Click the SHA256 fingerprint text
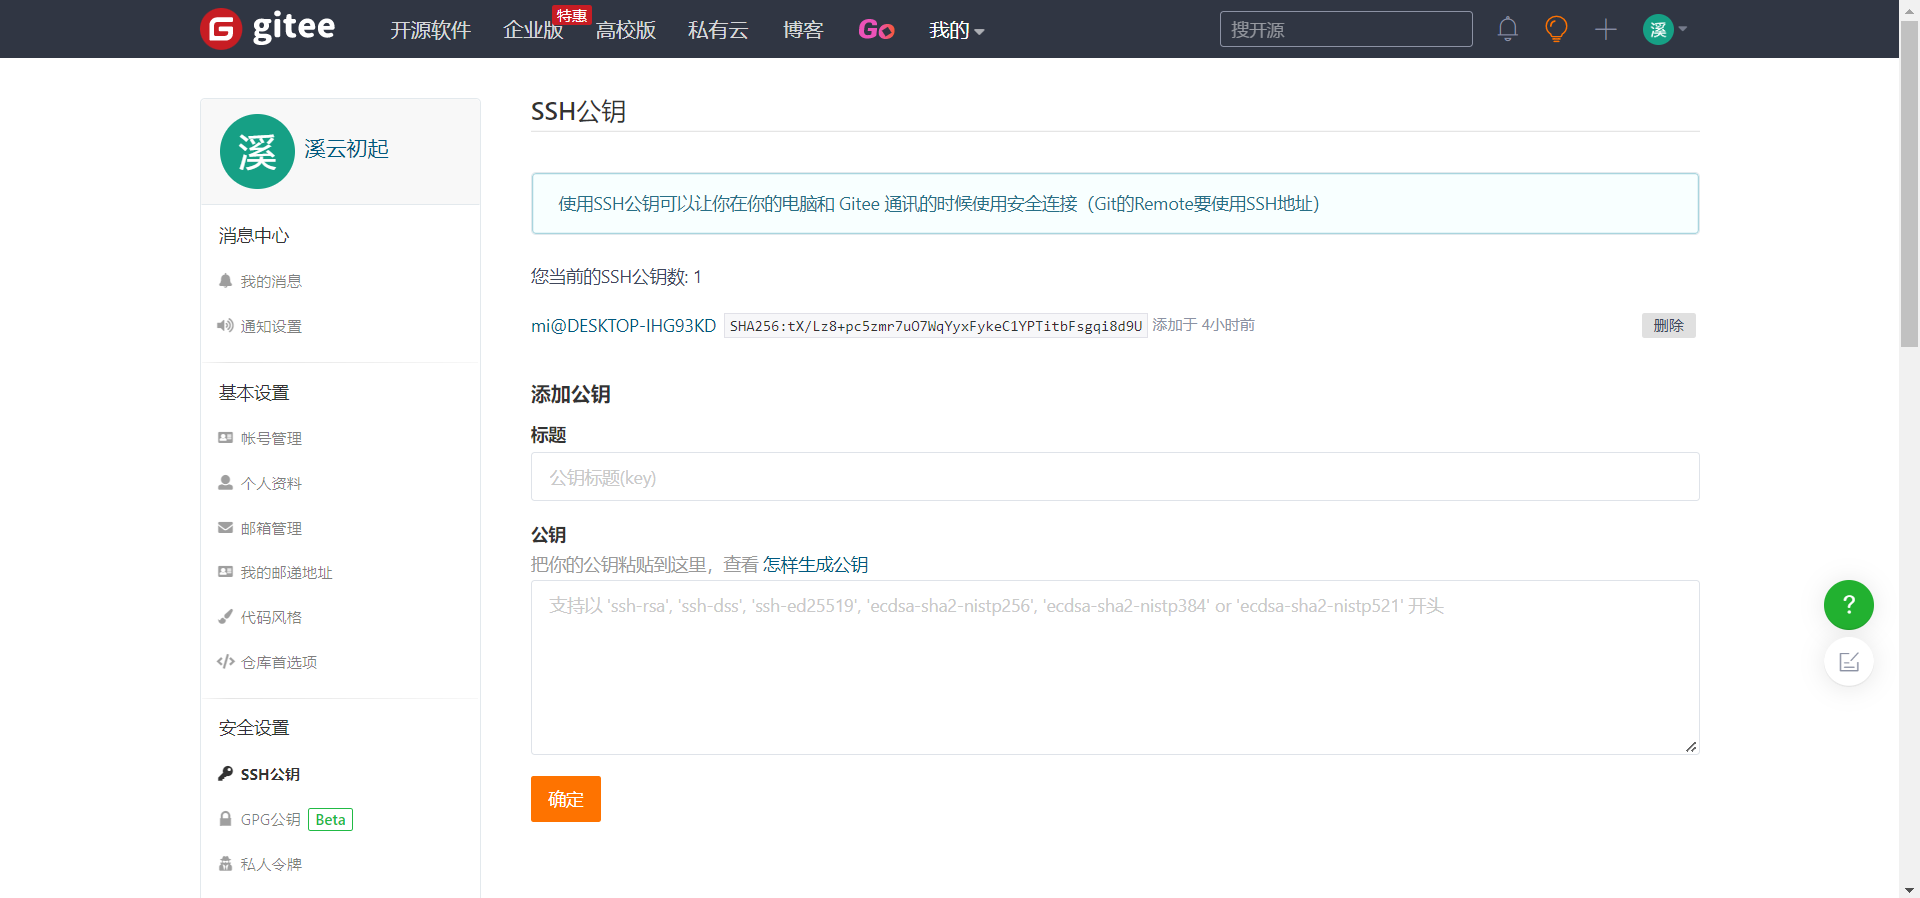 tap(935, 326)
